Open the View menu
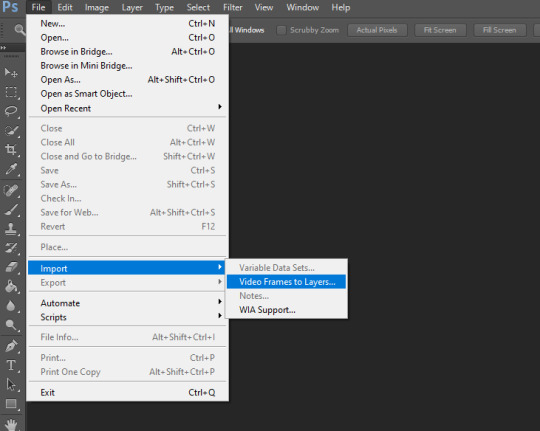This screenshot has width=540, height=431. pos(264,7)
